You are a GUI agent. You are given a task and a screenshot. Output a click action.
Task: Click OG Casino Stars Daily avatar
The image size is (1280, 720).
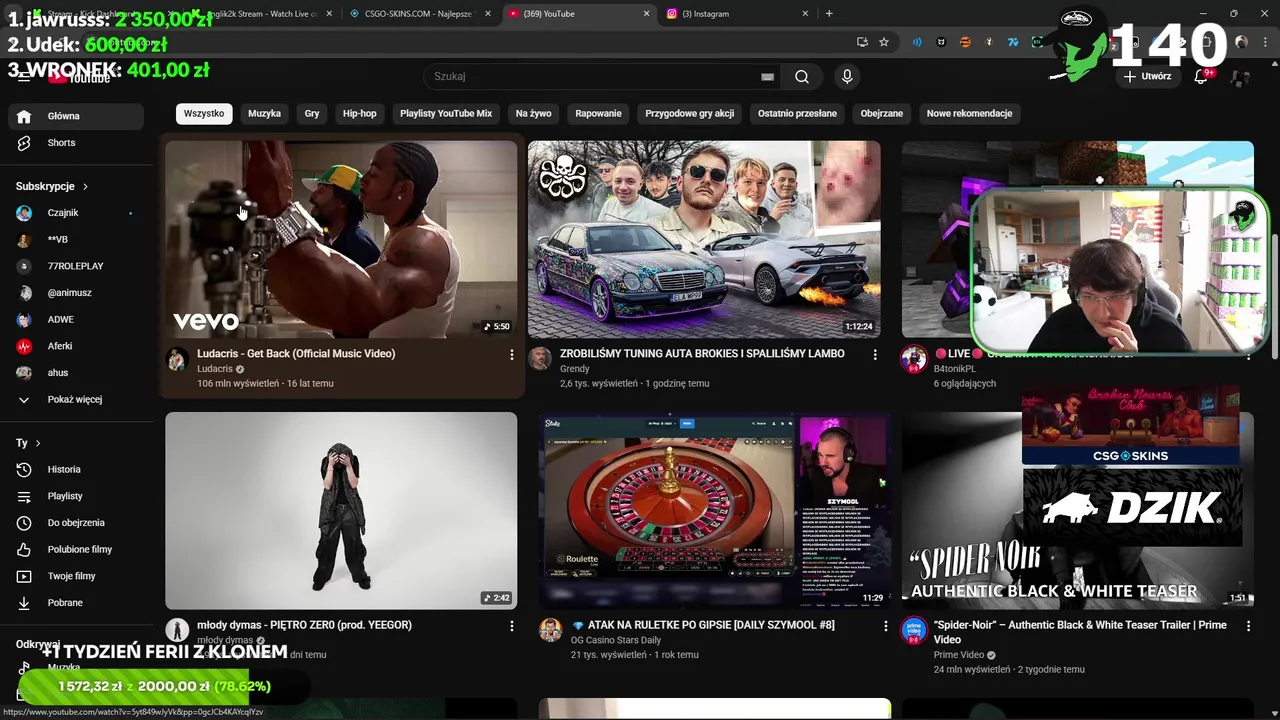(550, 630)
